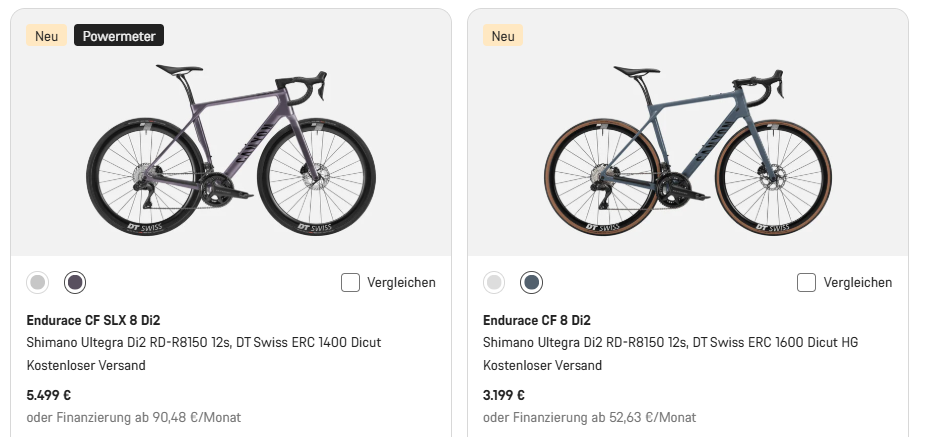This screenshot has height=437, width=942.
Task: Choose dark purple swatch on Endurace CF SLX 8
Action: click(75, 283)
